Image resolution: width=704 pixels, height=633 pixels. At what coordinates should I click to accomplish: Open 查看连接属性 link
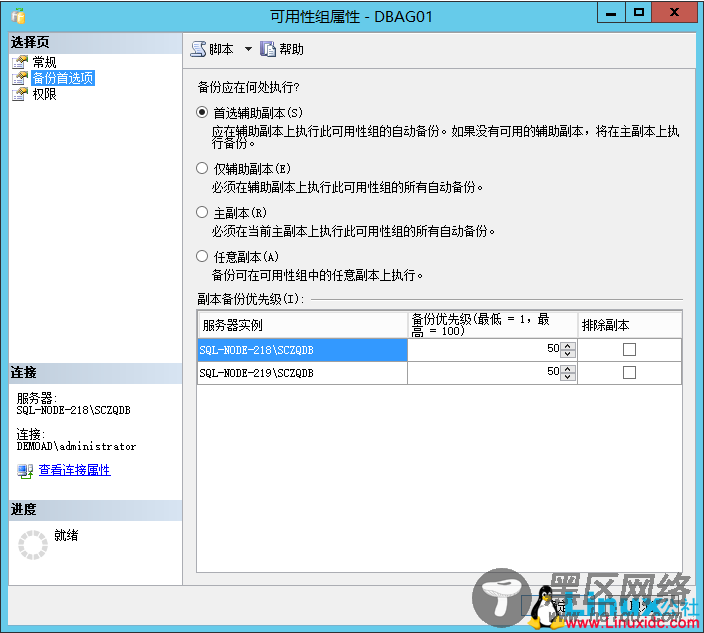[x=75, y=470]
